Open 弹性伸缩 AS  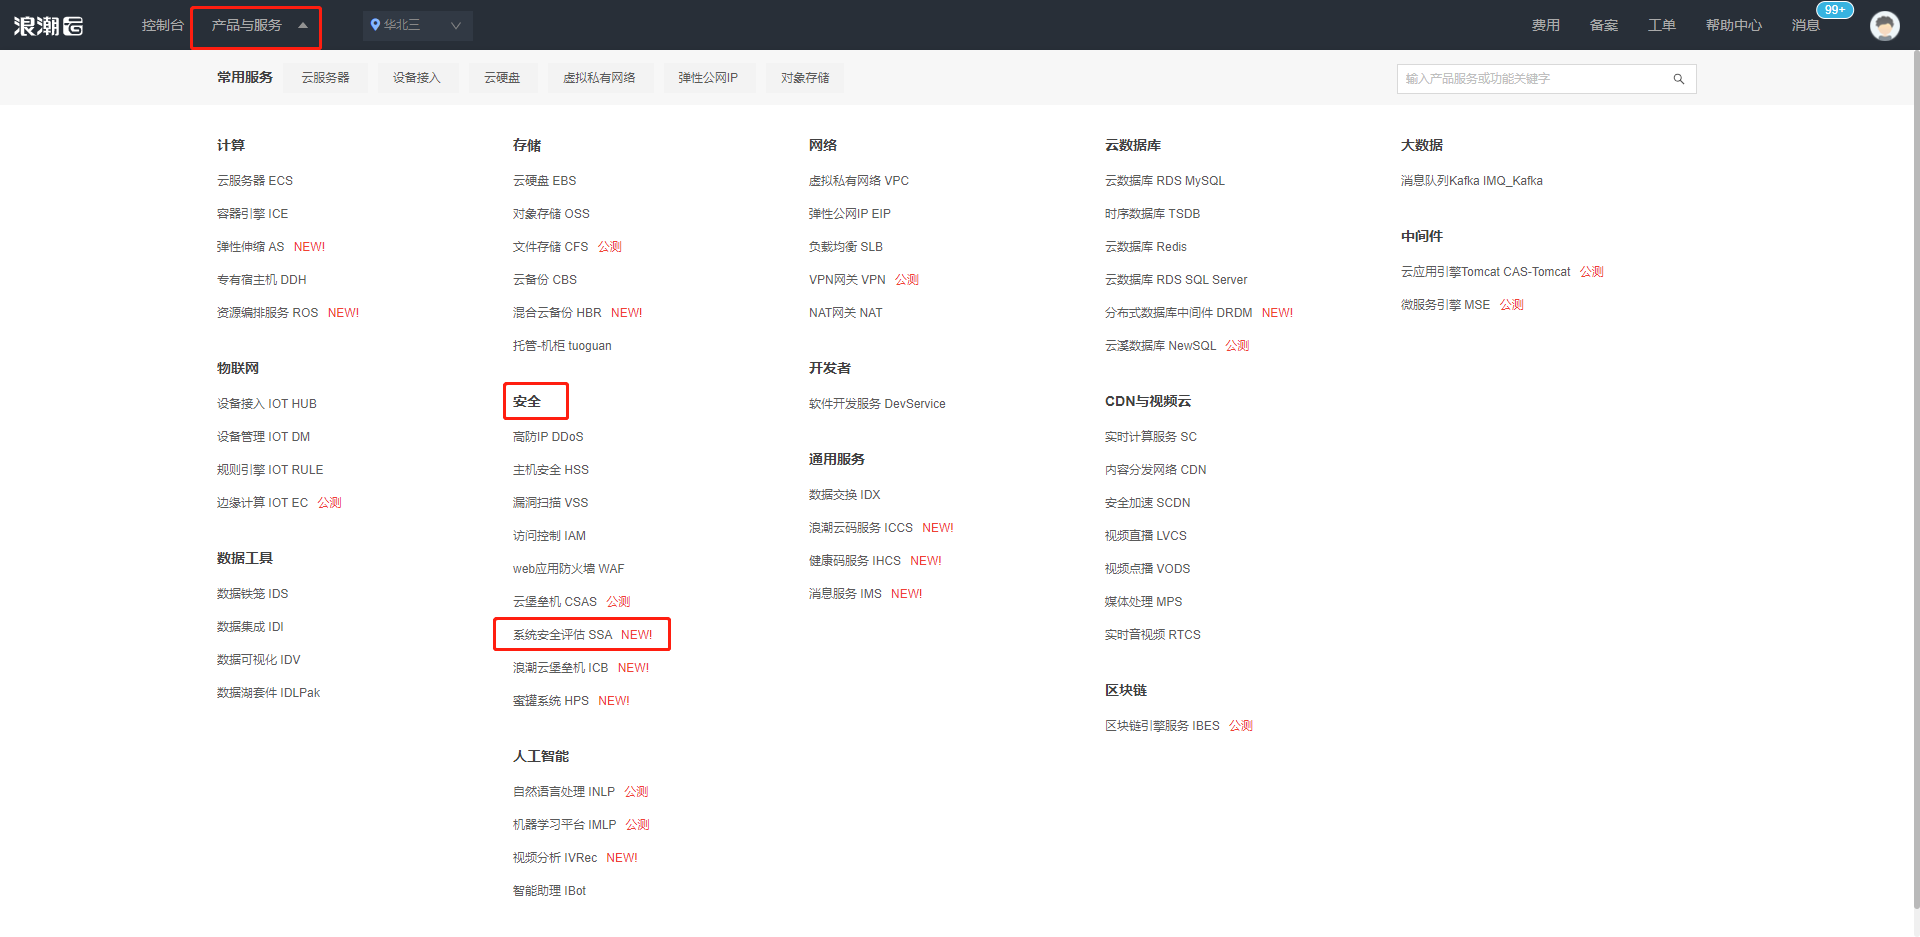click(x=250, y=247)
